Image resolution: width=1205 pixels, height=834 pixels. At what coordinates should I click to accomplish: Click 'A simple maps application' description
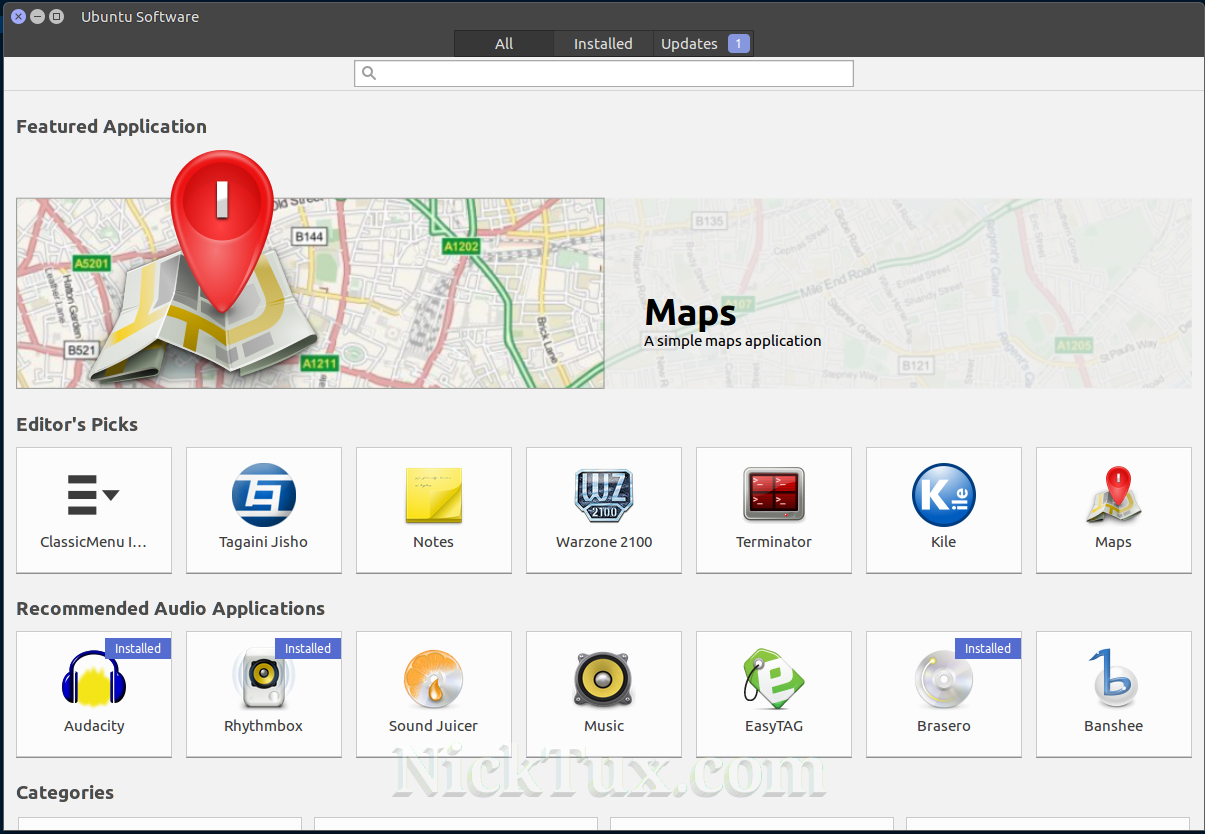click(x=733, y=341)
